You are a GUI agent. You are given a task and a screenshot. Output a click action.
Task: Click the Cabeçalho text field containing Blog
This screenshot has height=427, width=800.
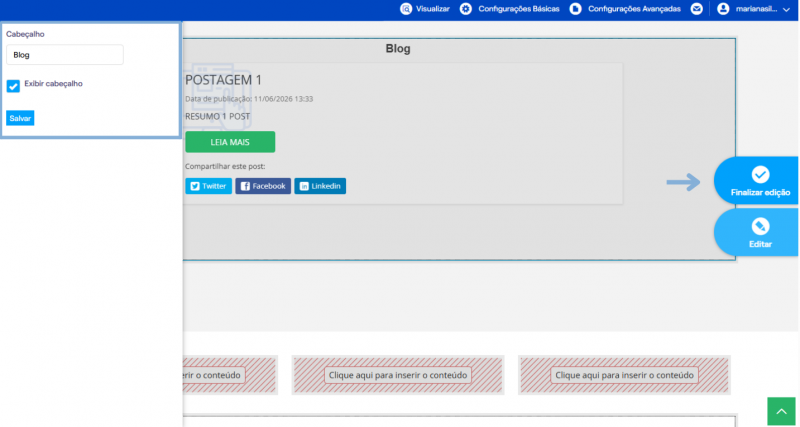click(x=65, y=55)
